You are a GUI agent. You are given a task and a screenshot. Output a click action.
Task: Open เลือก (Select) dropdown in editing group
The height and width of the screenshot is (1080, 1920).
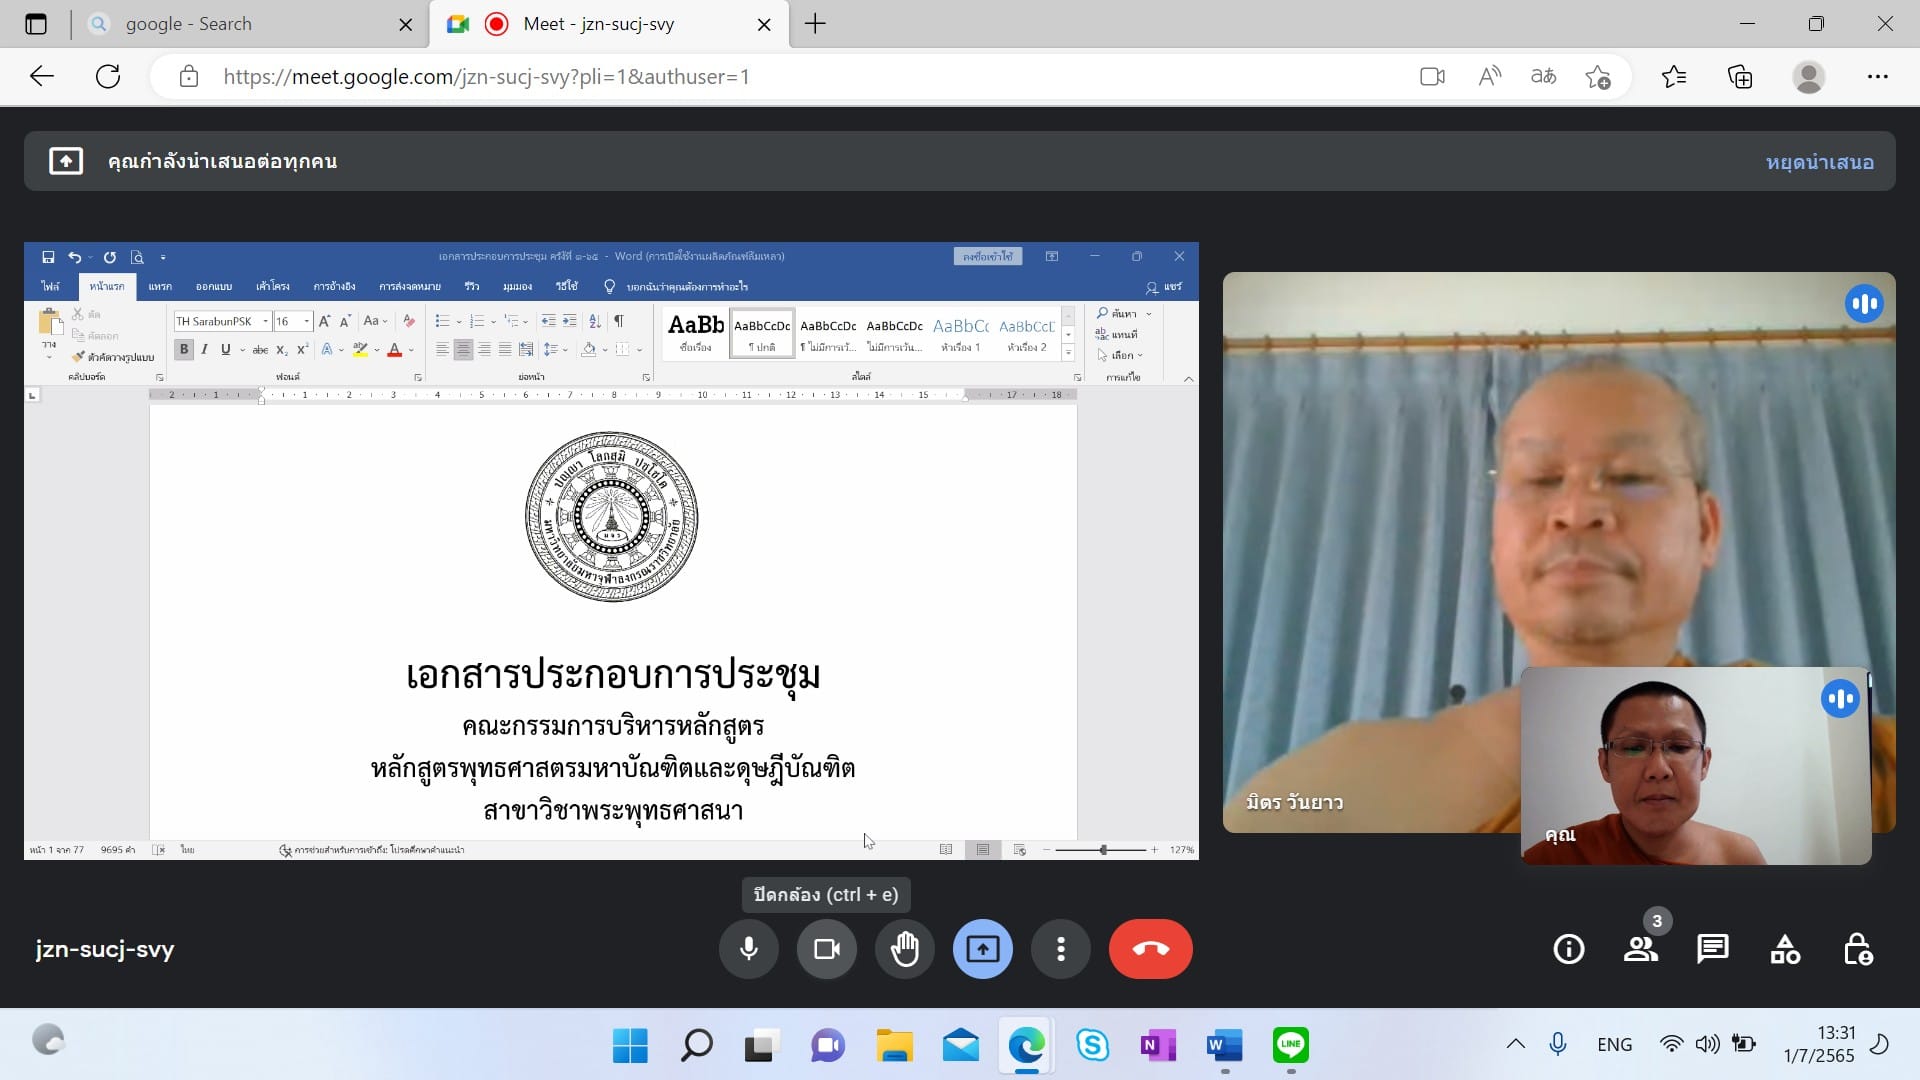(1120, 355)
